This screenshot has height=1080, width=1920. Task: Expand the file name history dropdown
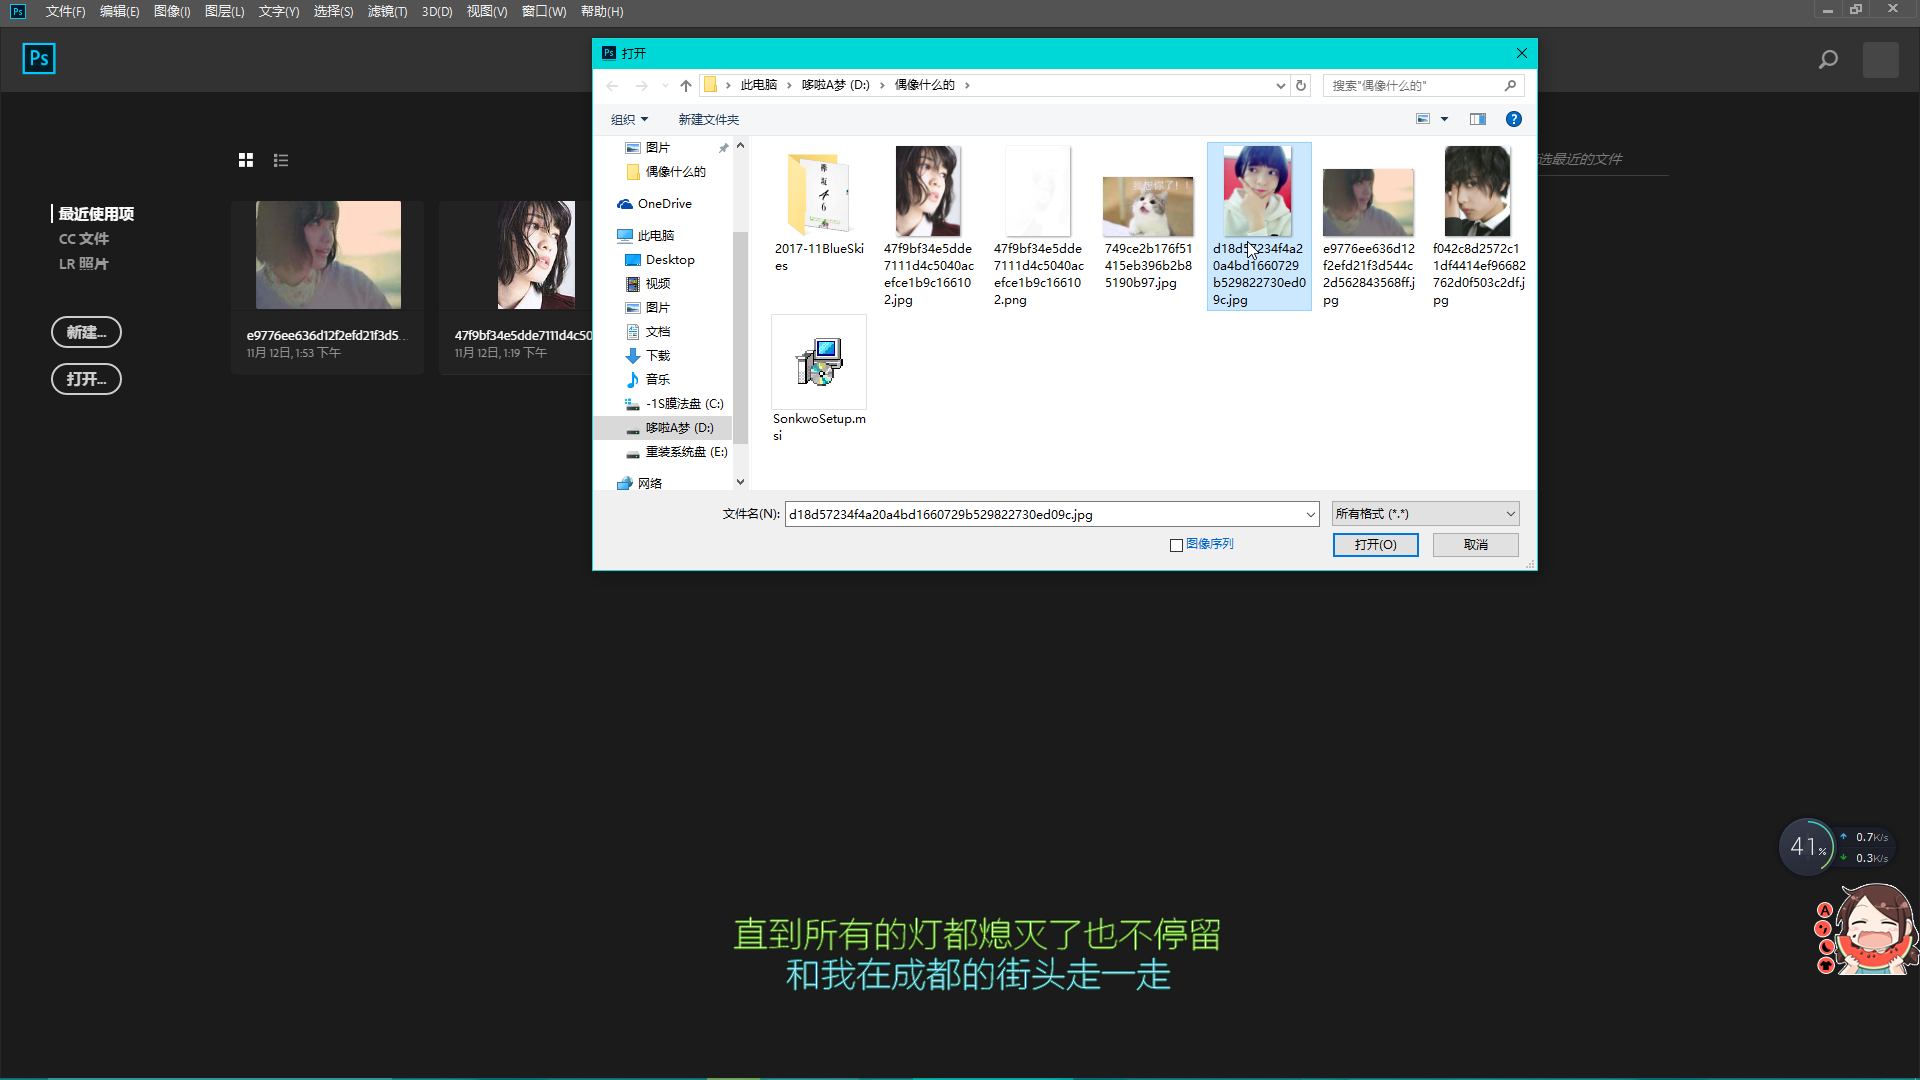pos(1310,515)
